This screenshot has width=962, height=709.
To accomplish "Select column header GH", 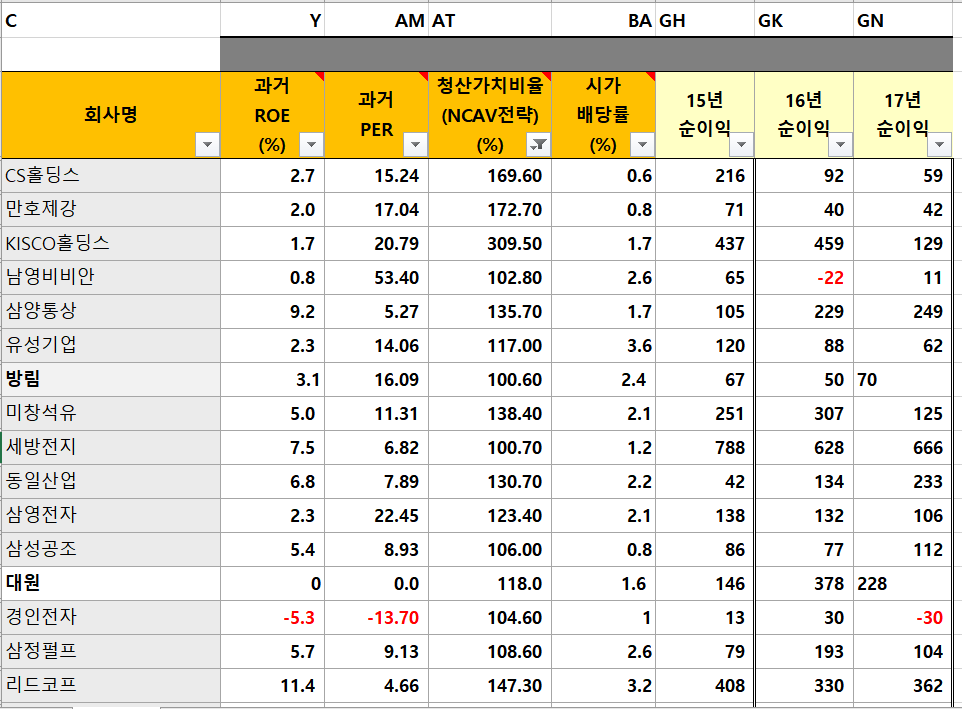I will coord(705,21).
